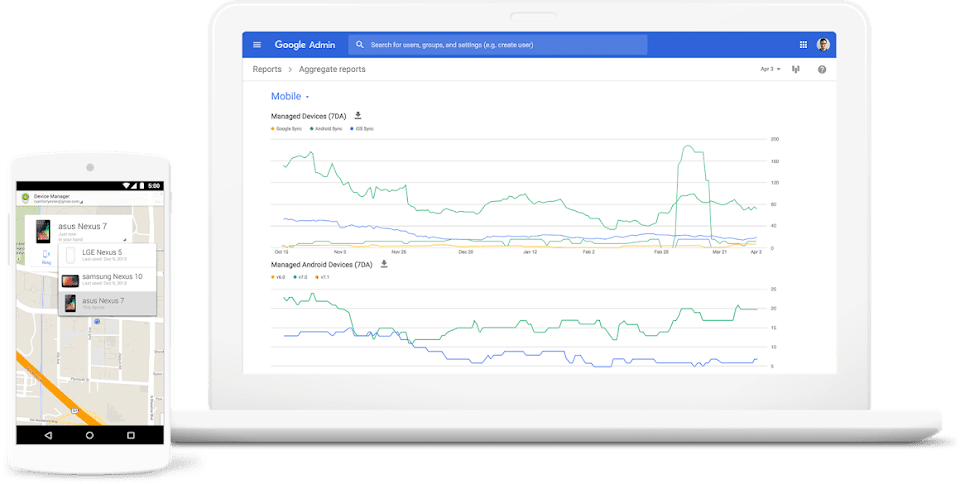Click the chart view icon beside Apr 3
This screenshot has width=960, height=484.
click(796, 69)
